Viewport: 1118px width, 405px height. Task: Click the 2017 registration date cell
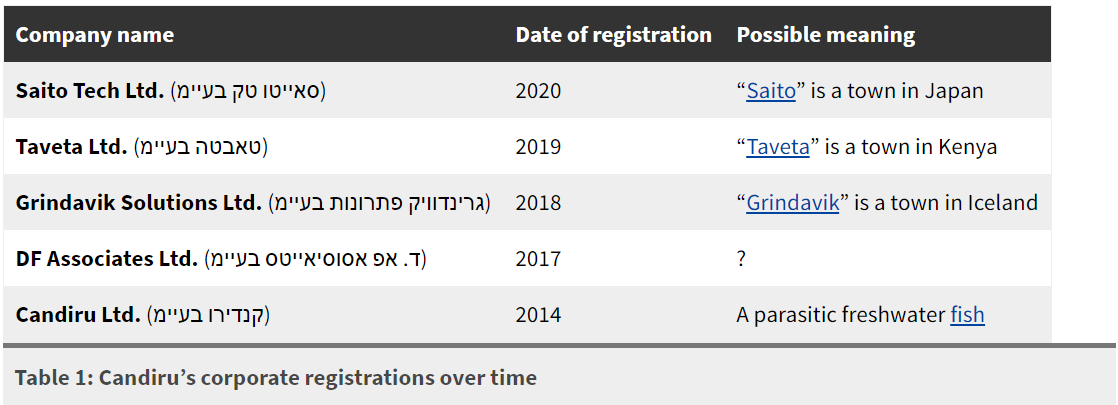[x=538, y=259]
